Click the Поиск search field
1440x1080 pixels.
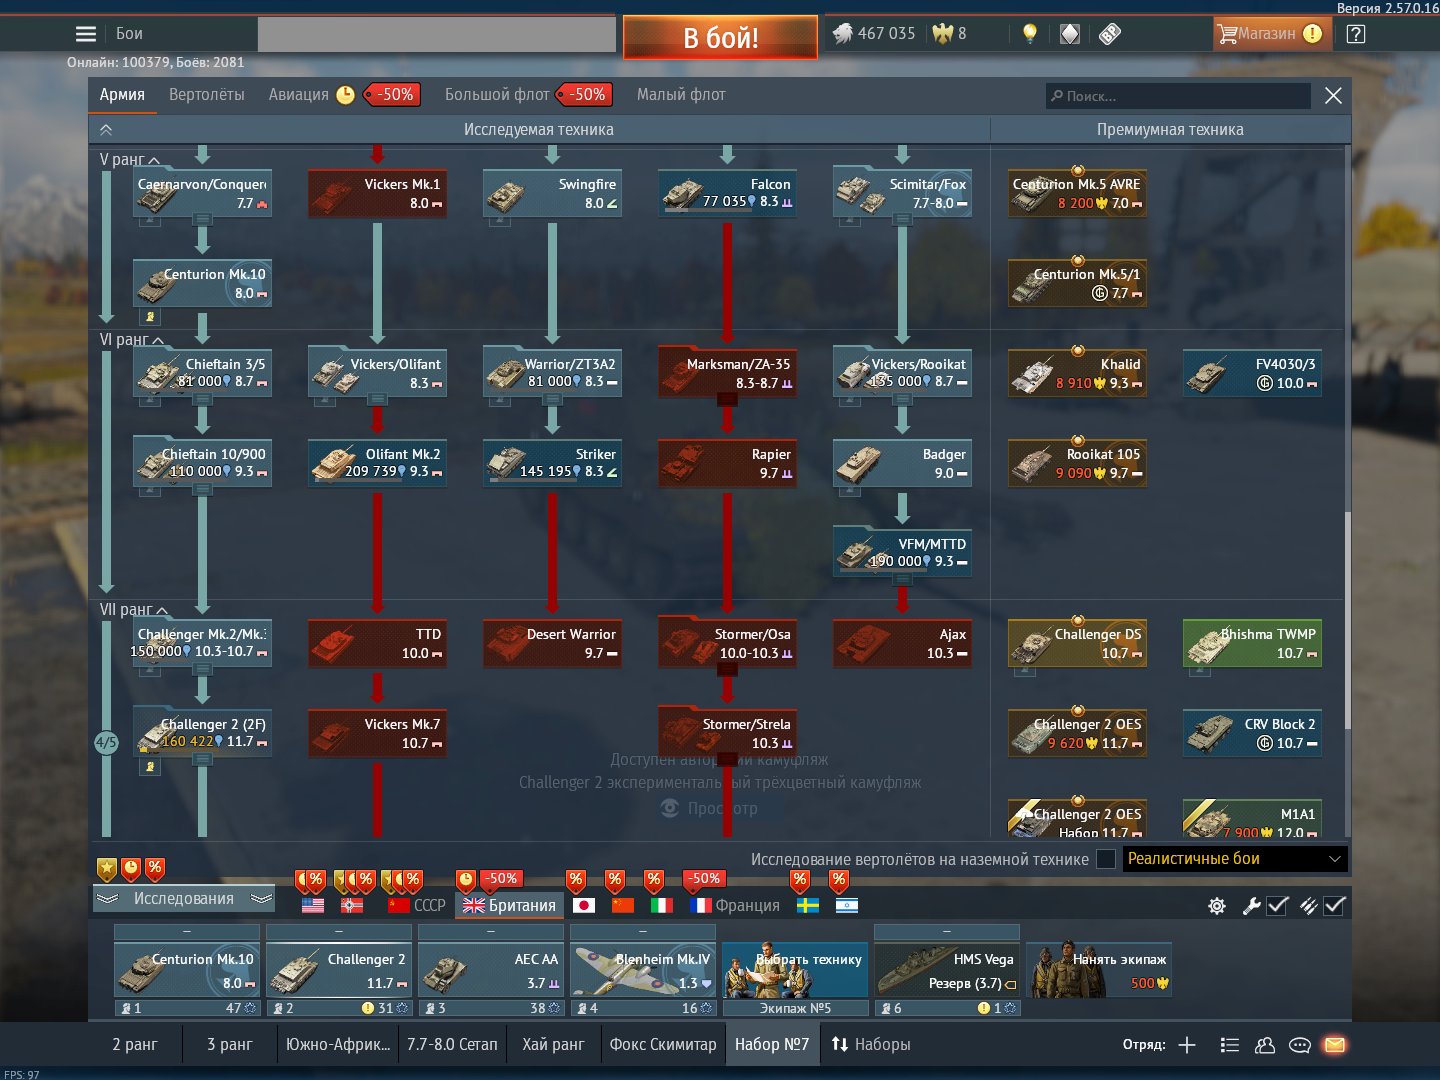coord(1178,96)
